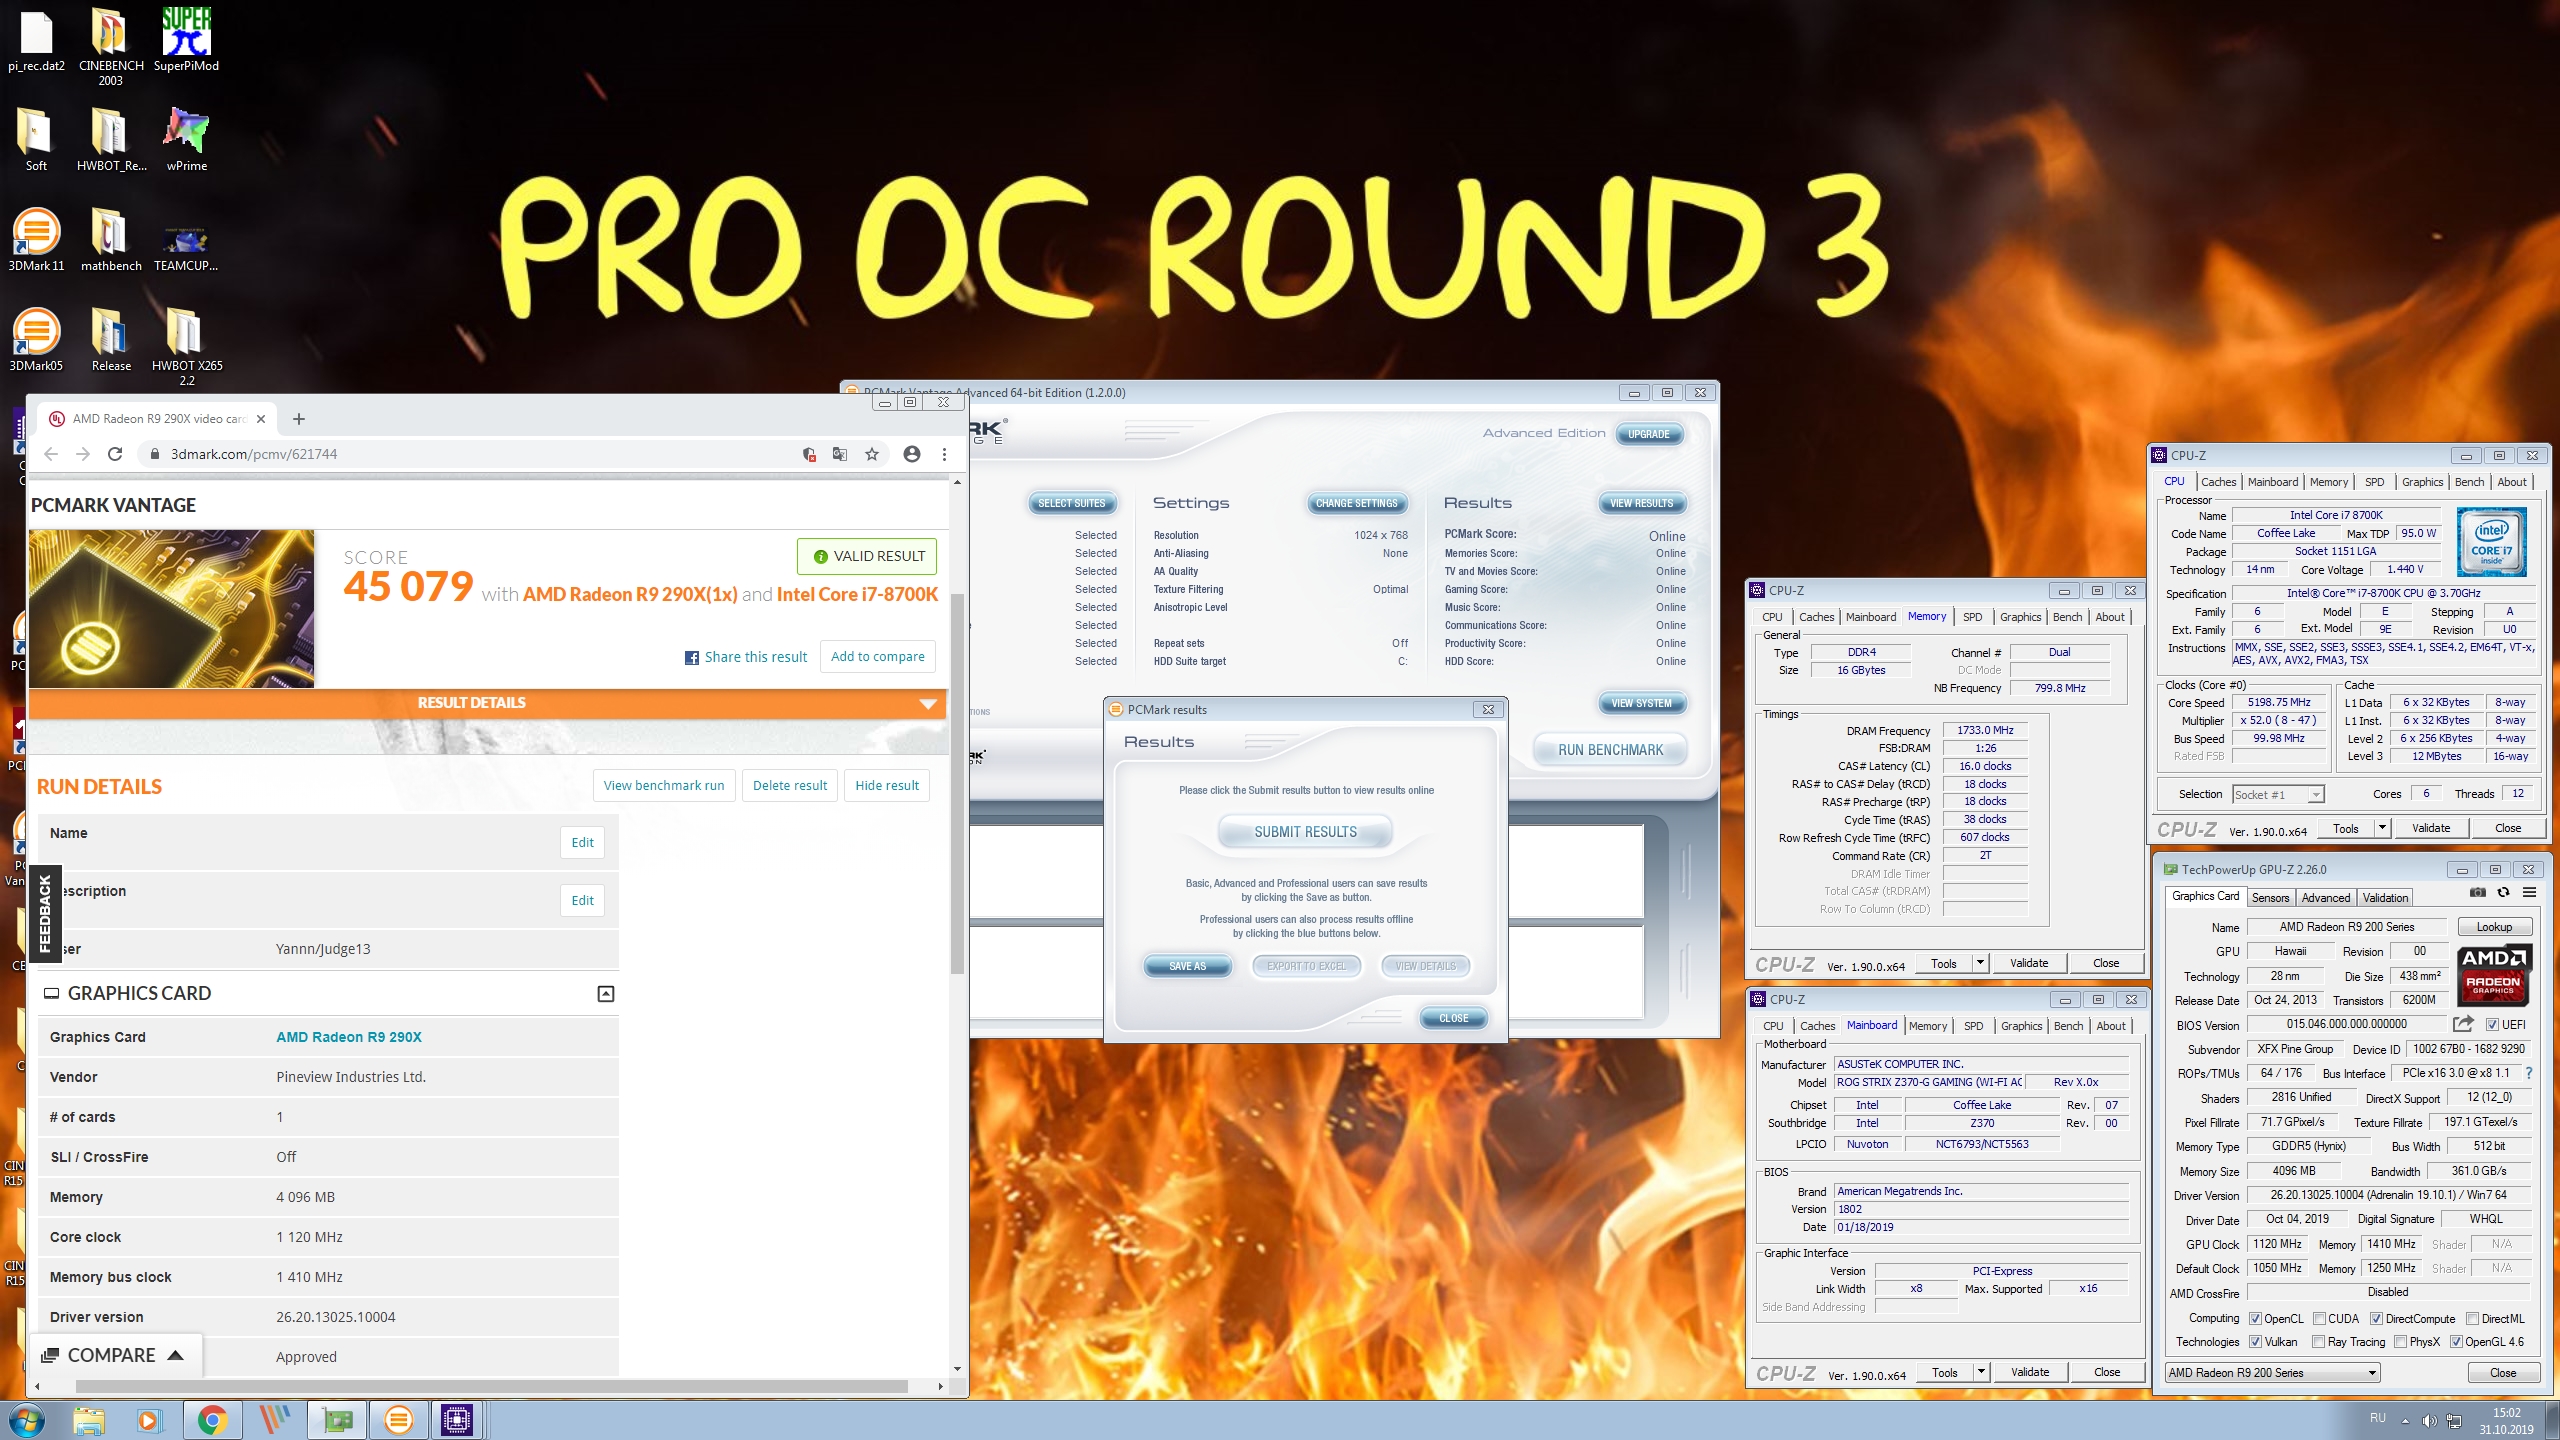This screenshot has width=2560, height=1440.
Task: Click Edit button next to Name
Action: click(x=582, y=842)
